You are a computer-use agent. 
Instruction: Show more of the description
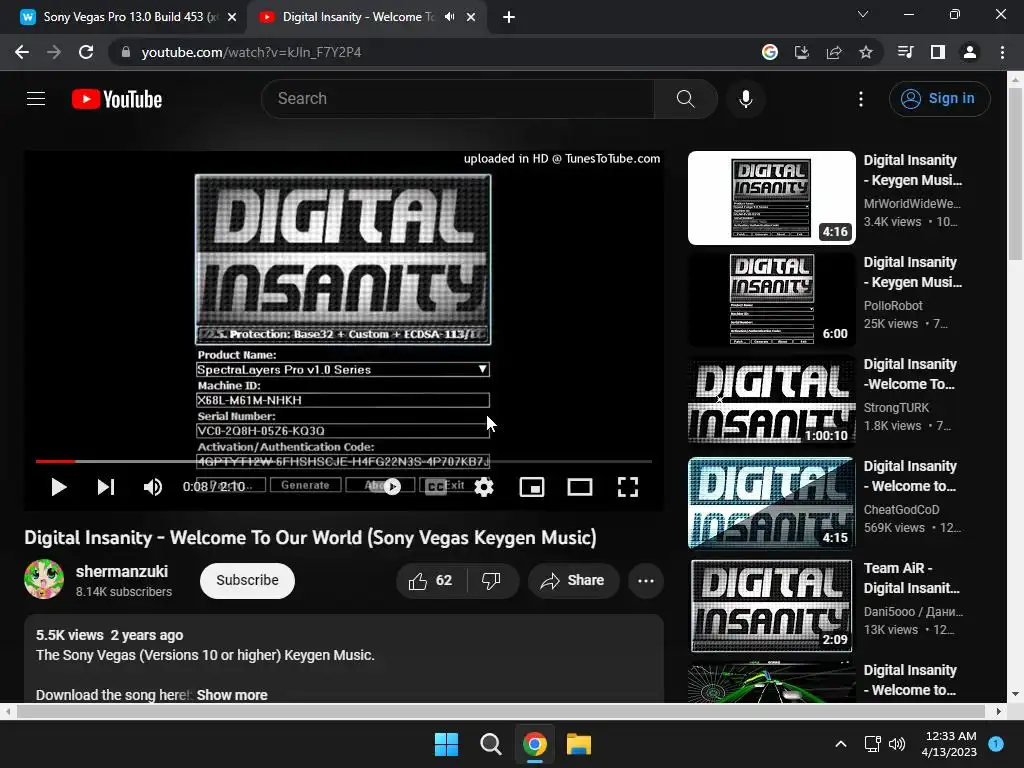pos(232,695)
